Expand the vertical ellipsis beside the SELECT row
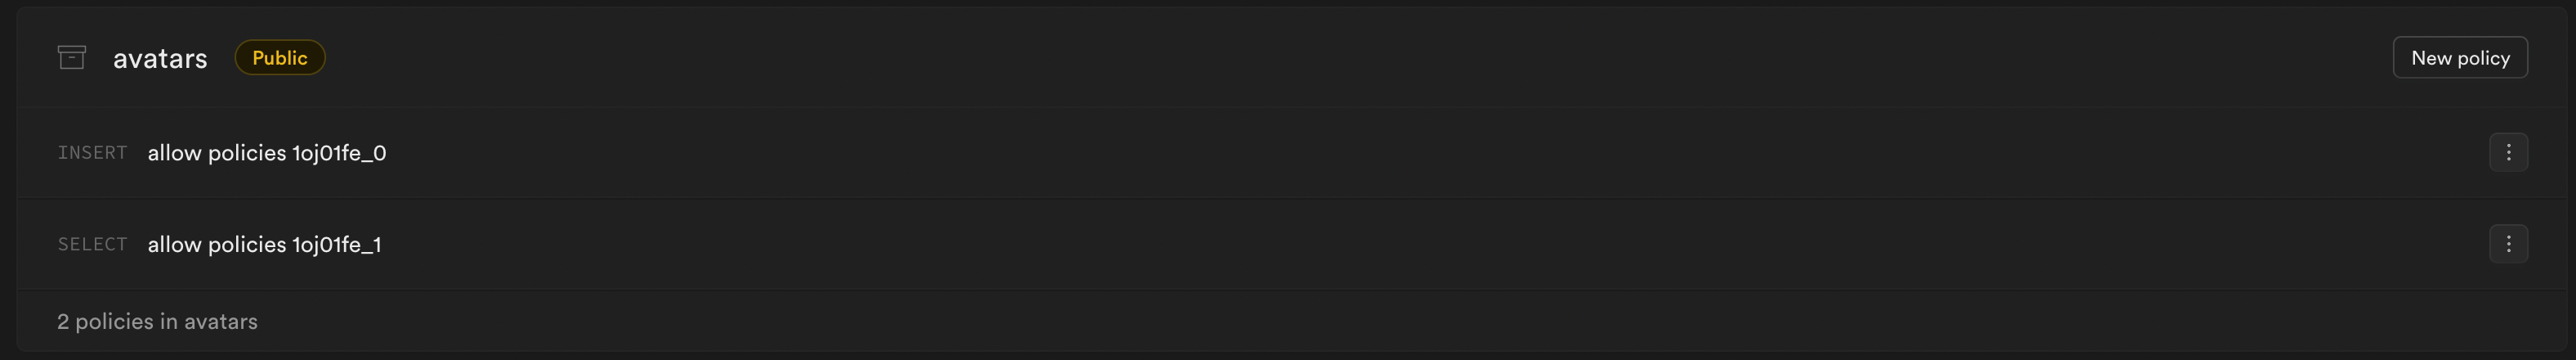Screen dimensions: 2576x360 click(x=2507, y=244)
